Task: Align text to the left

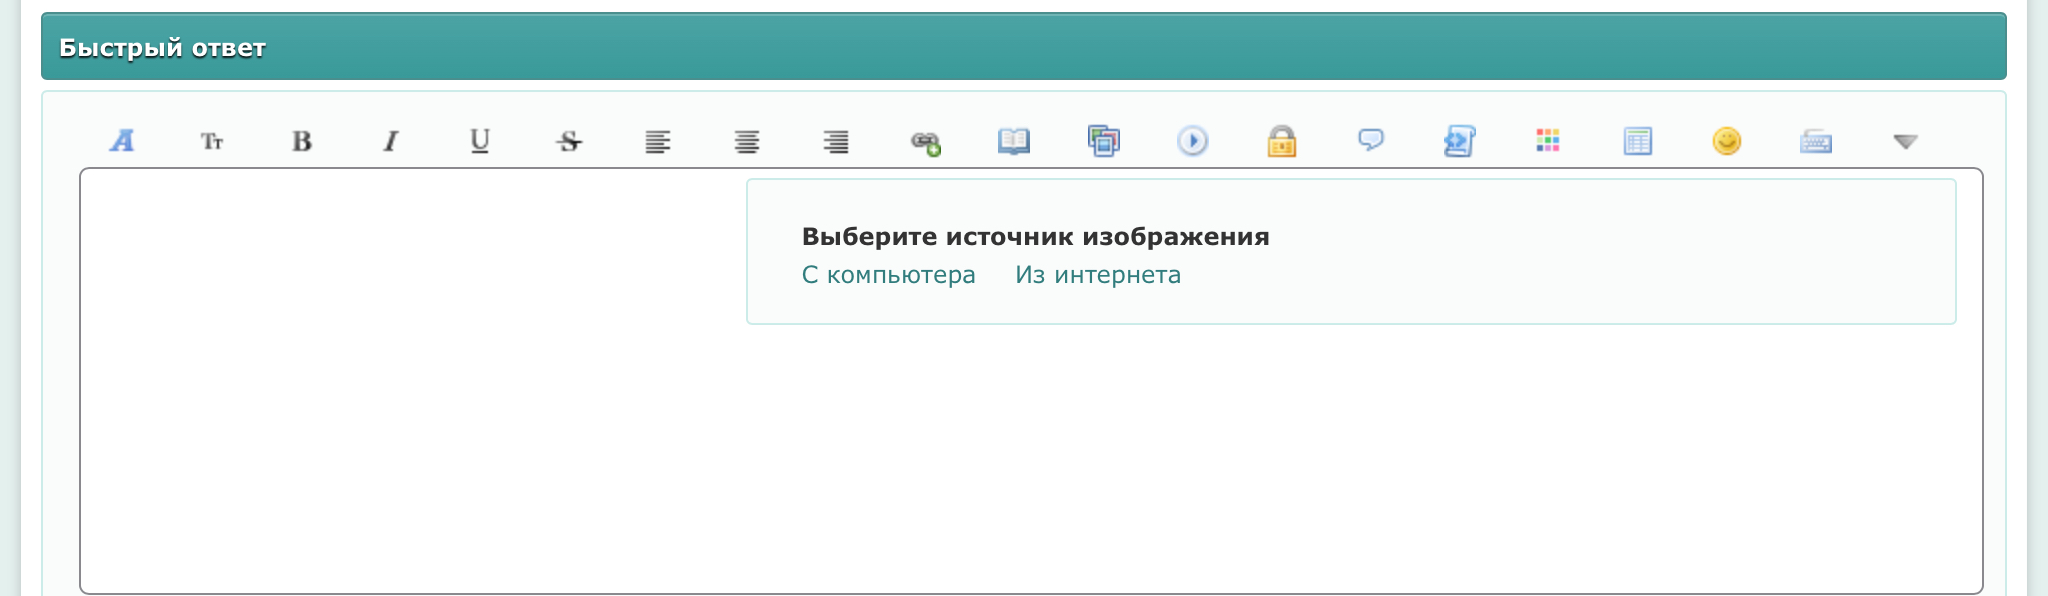Action: coord(658,141)
